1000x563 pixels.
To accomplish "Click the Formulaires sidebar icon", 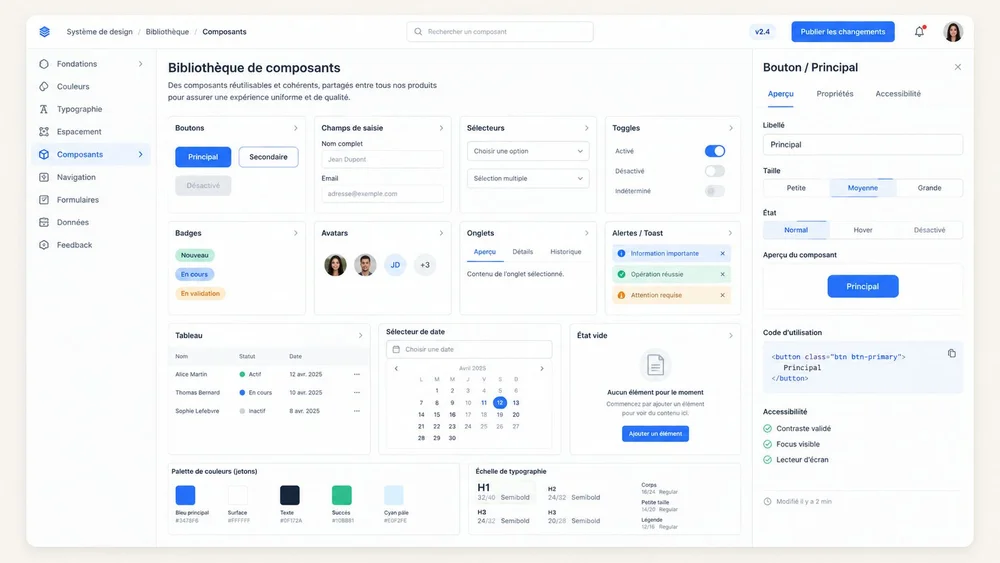I will pos(43,200).
